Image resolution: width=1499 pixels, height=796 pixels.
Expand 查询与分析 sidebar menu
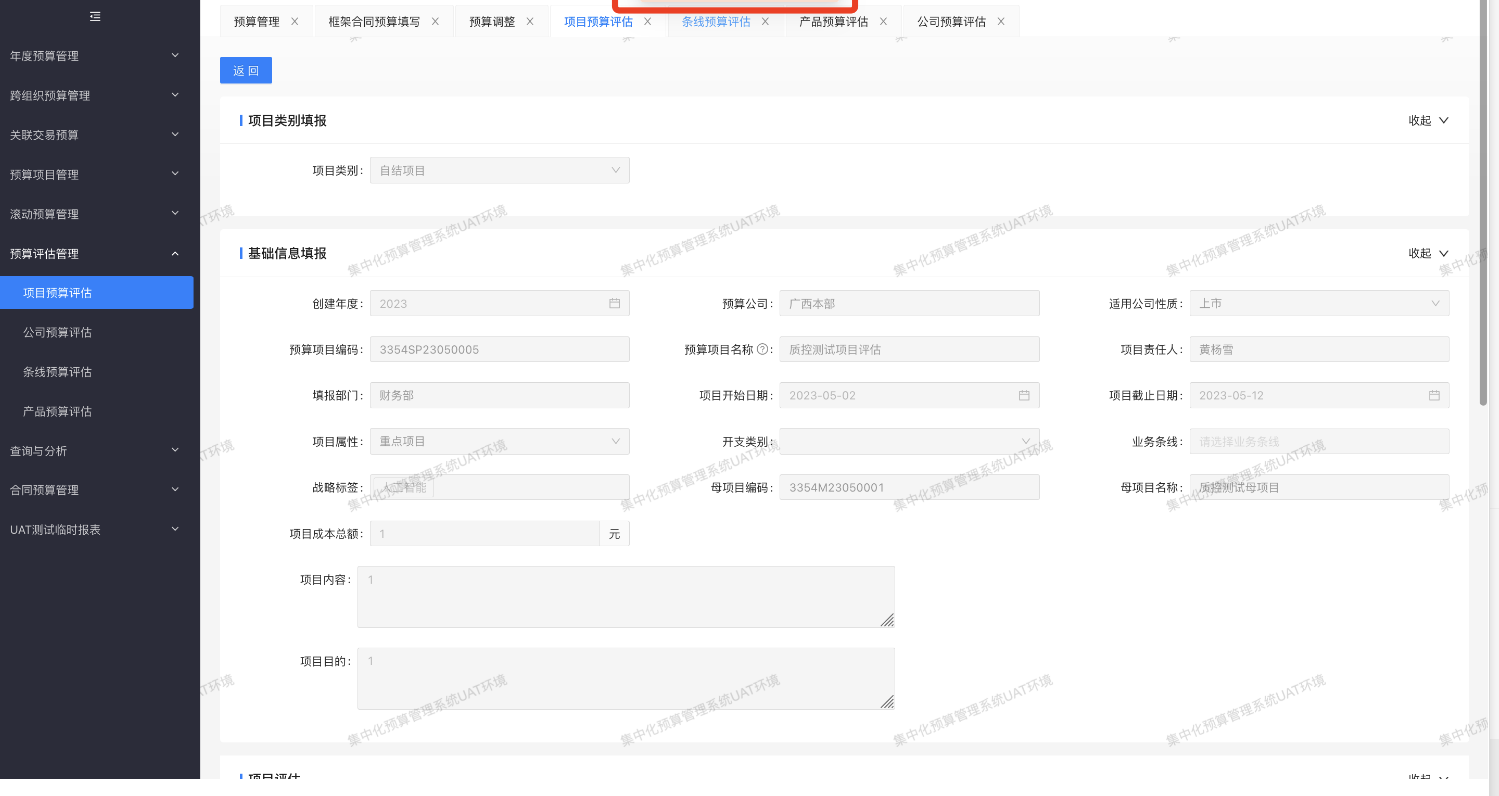[97, 451]
